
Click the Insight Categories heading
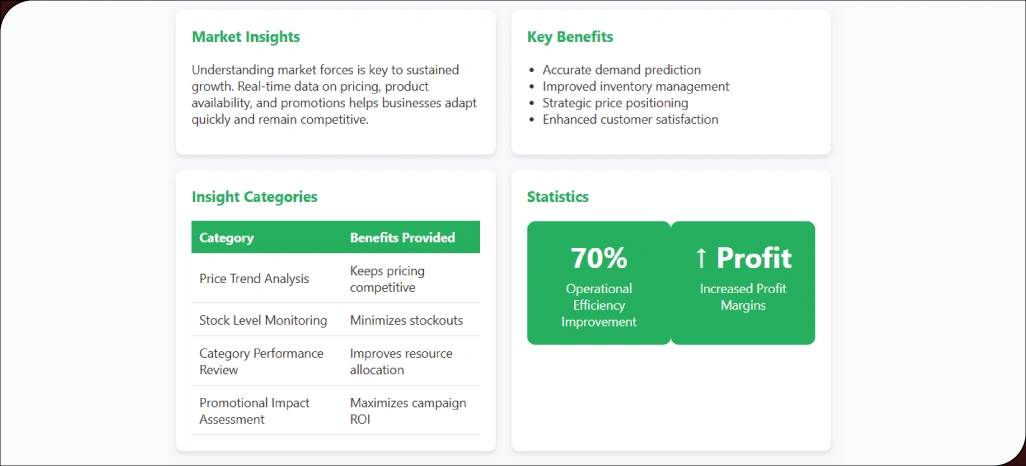tap(254, 197)
